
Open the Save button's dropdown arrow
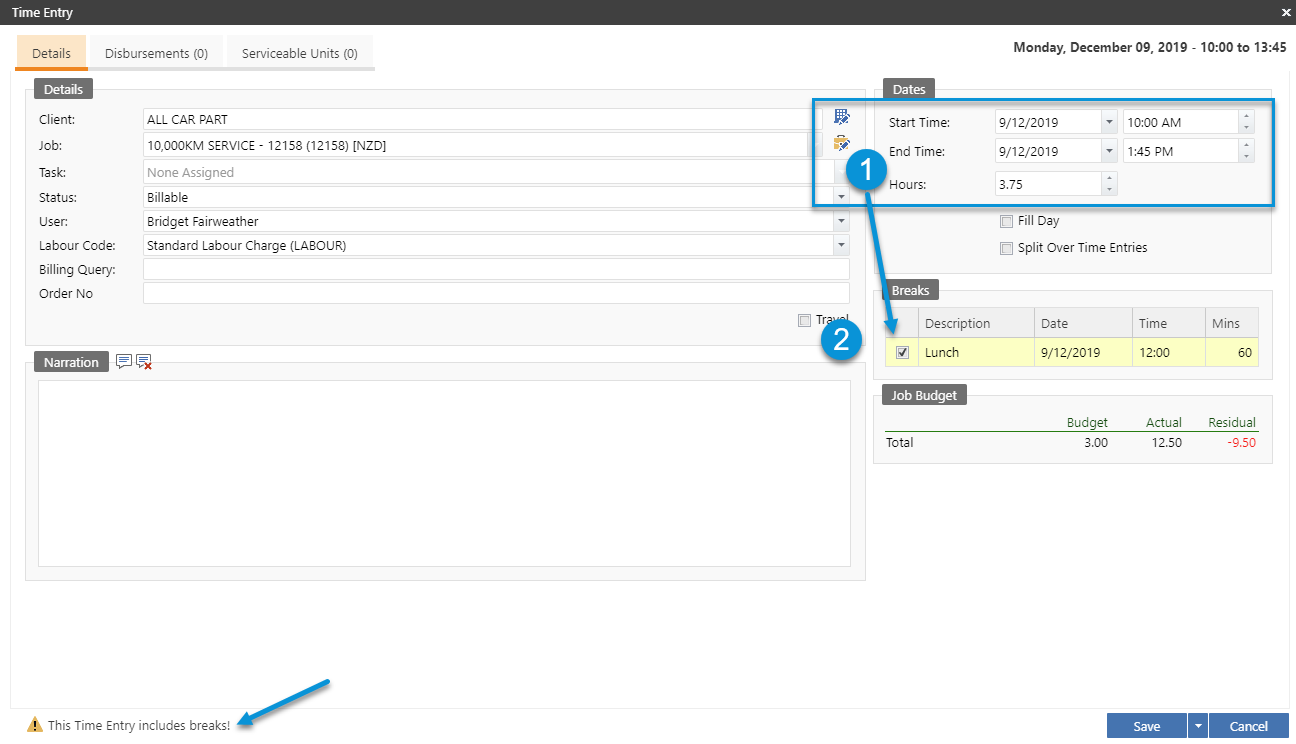[x=1197, y=726]
